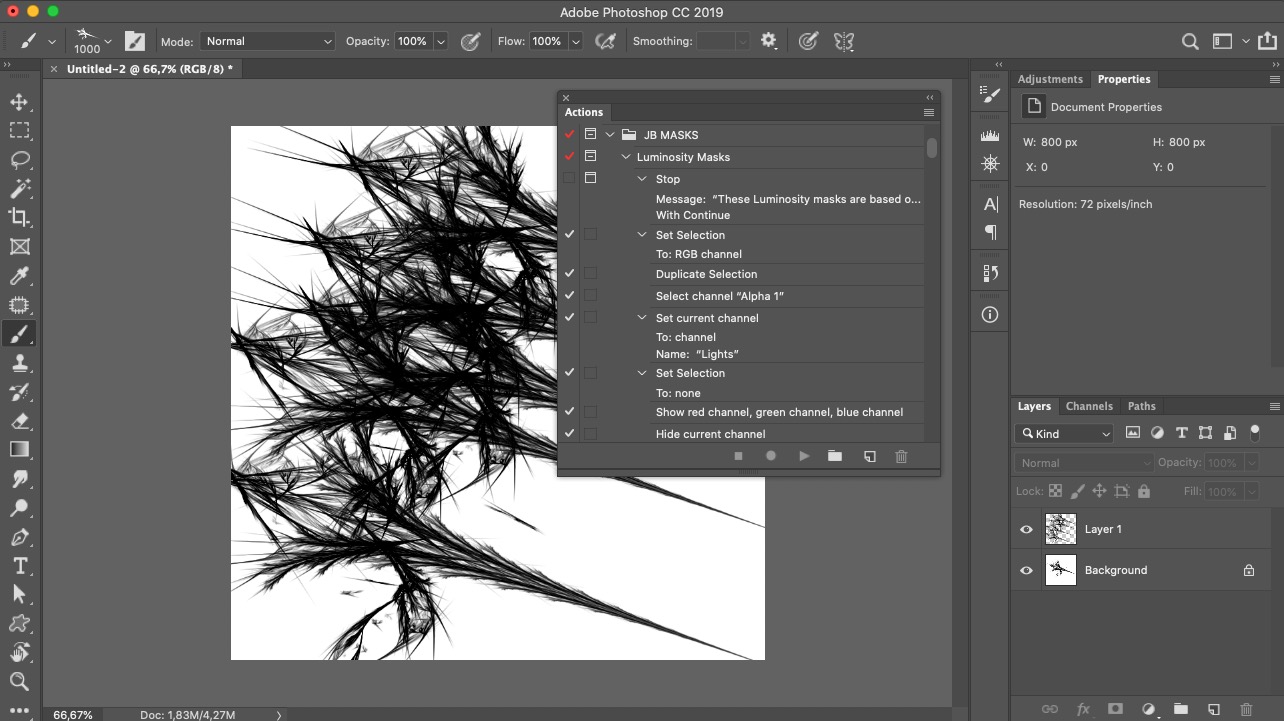Switch to the Channels tab

pos(1089,406)
